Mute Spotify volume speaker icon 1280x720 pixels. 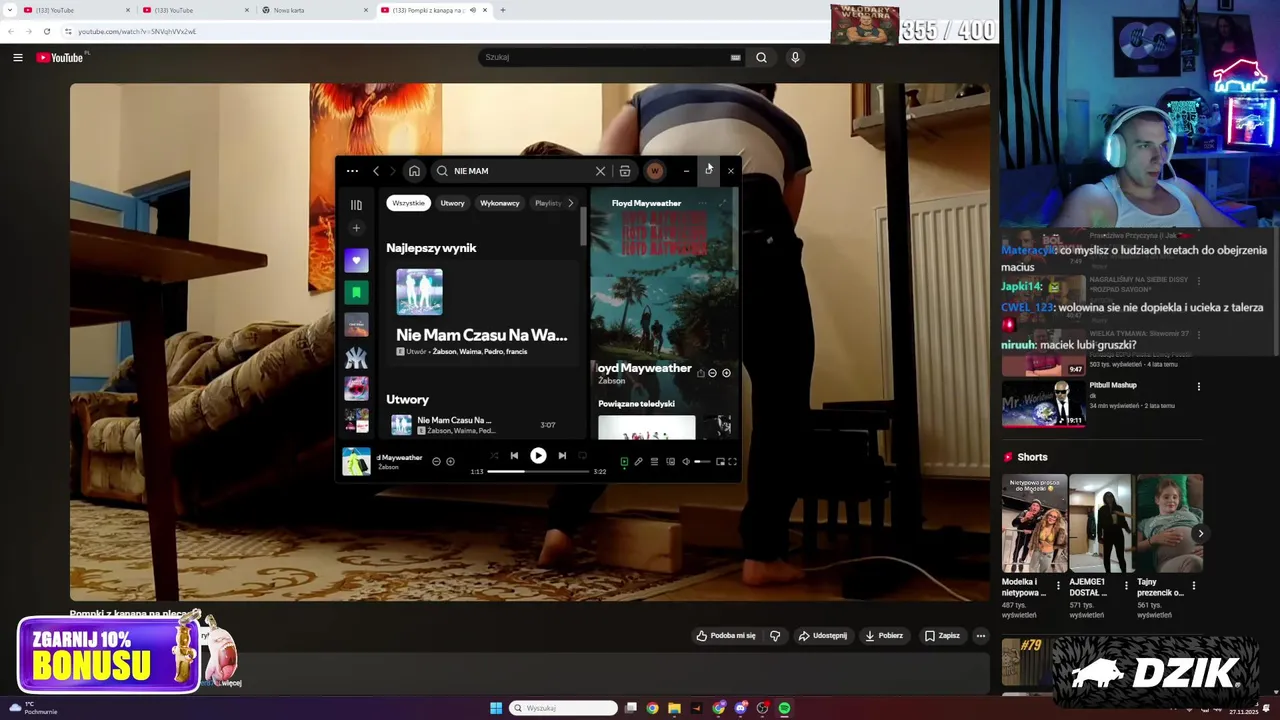pyautogui.click(x=686, y=462)
